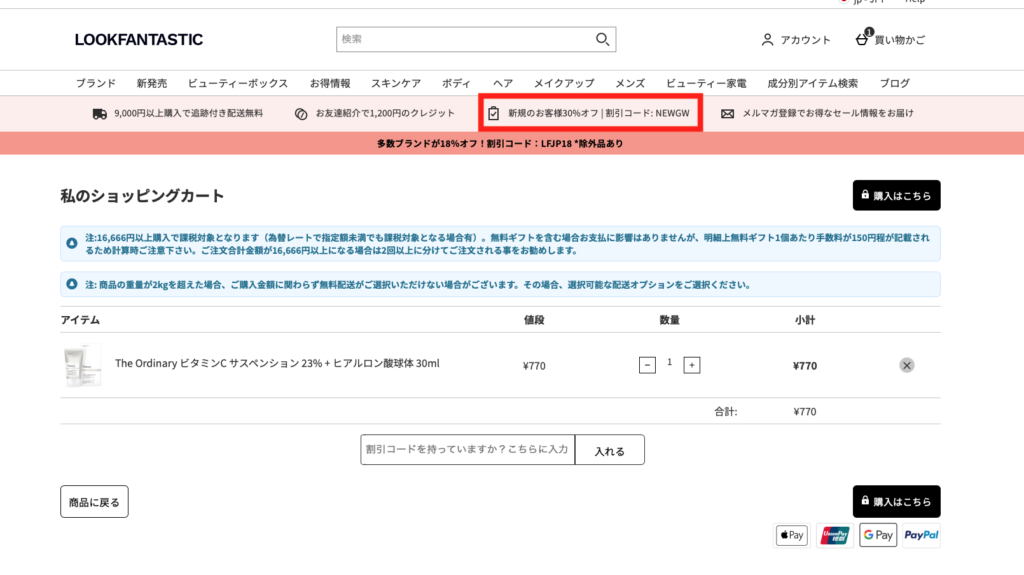
Task: Open the ヘア menu
Action: [502, 83]
